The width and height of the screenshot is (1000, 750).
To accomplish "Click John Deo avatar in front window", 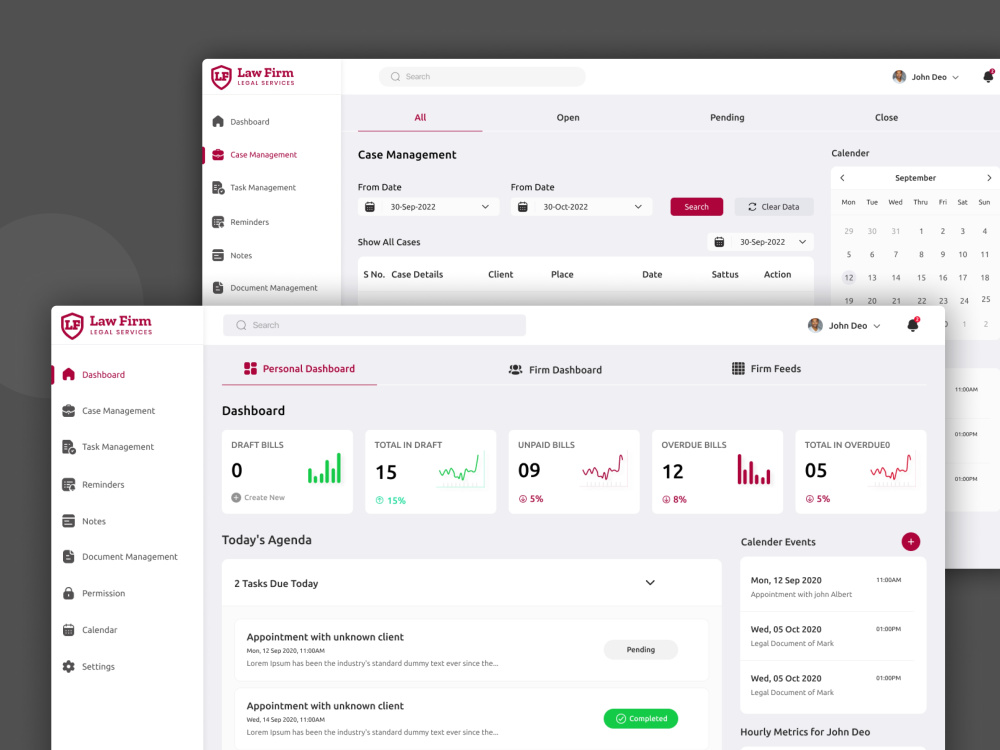I will 815,325.
